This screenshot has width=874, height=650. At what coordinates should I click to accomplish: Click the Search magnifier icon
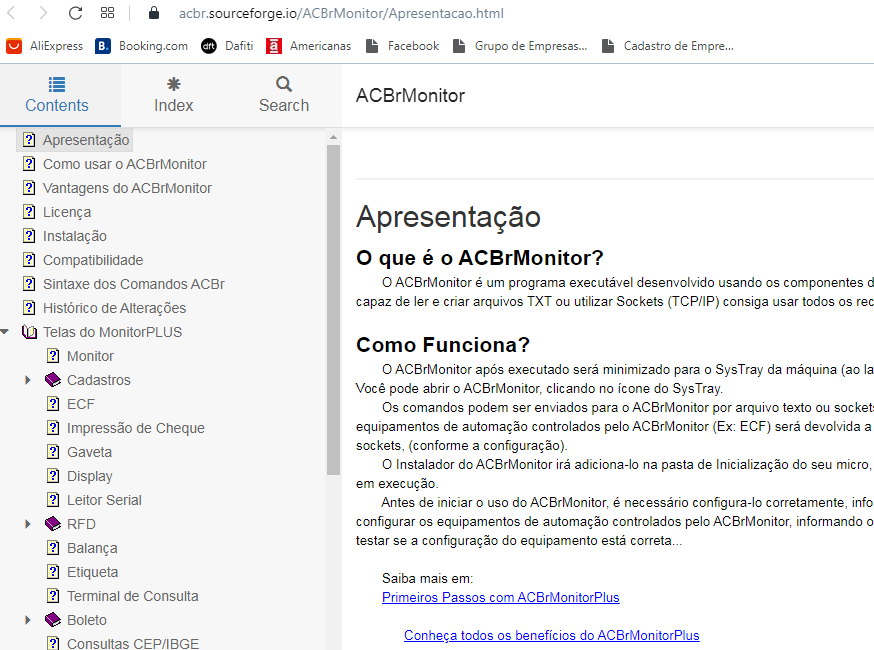[x=284, y=84]
